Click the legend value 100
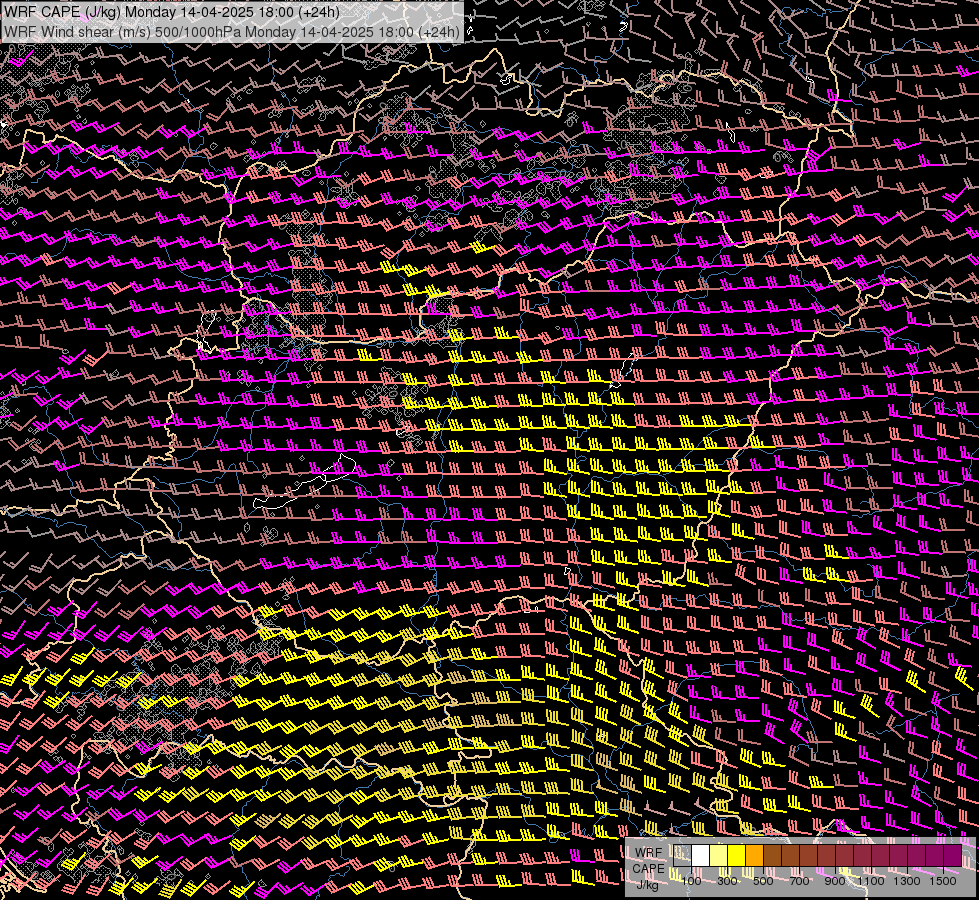 [691, 881]
